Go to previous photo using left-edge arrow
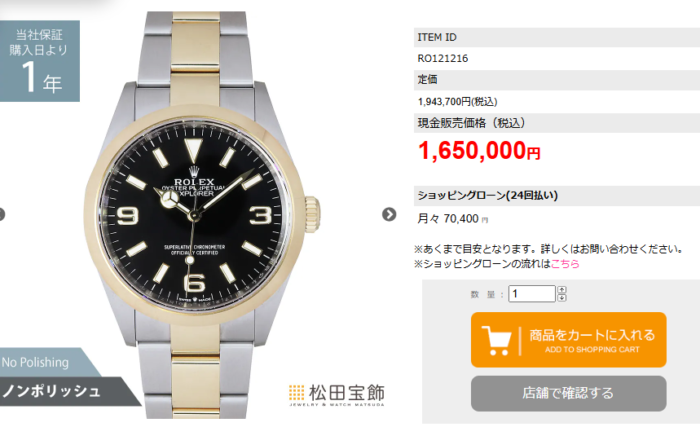This screenshot has height=427, width=700. click(x=2, y=214)
